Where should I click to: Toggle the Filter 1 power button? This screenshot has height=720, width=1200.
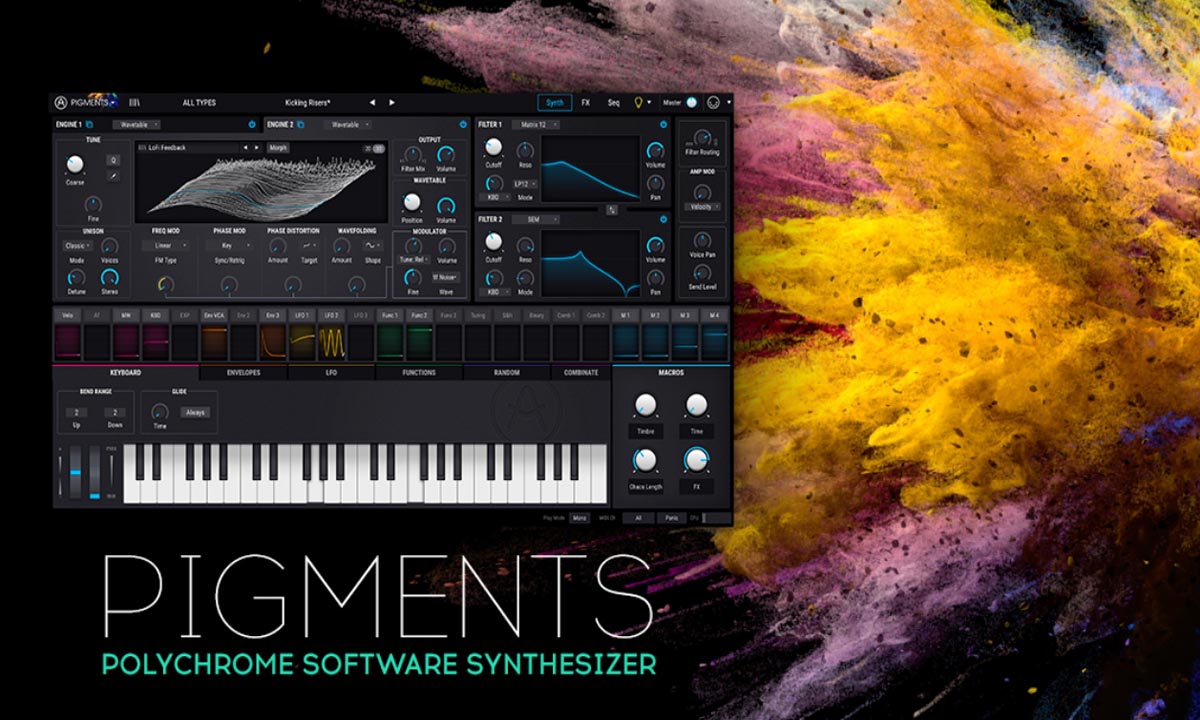[x=663, y=125]
